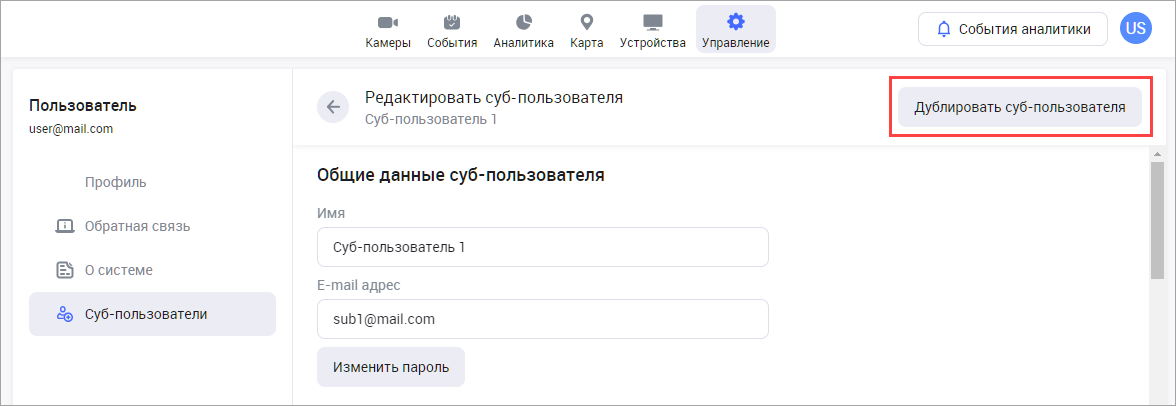The height and width of the screenshot is (406, 1176).
Task: Select the Управление gear section
Action: pos(735,30)
